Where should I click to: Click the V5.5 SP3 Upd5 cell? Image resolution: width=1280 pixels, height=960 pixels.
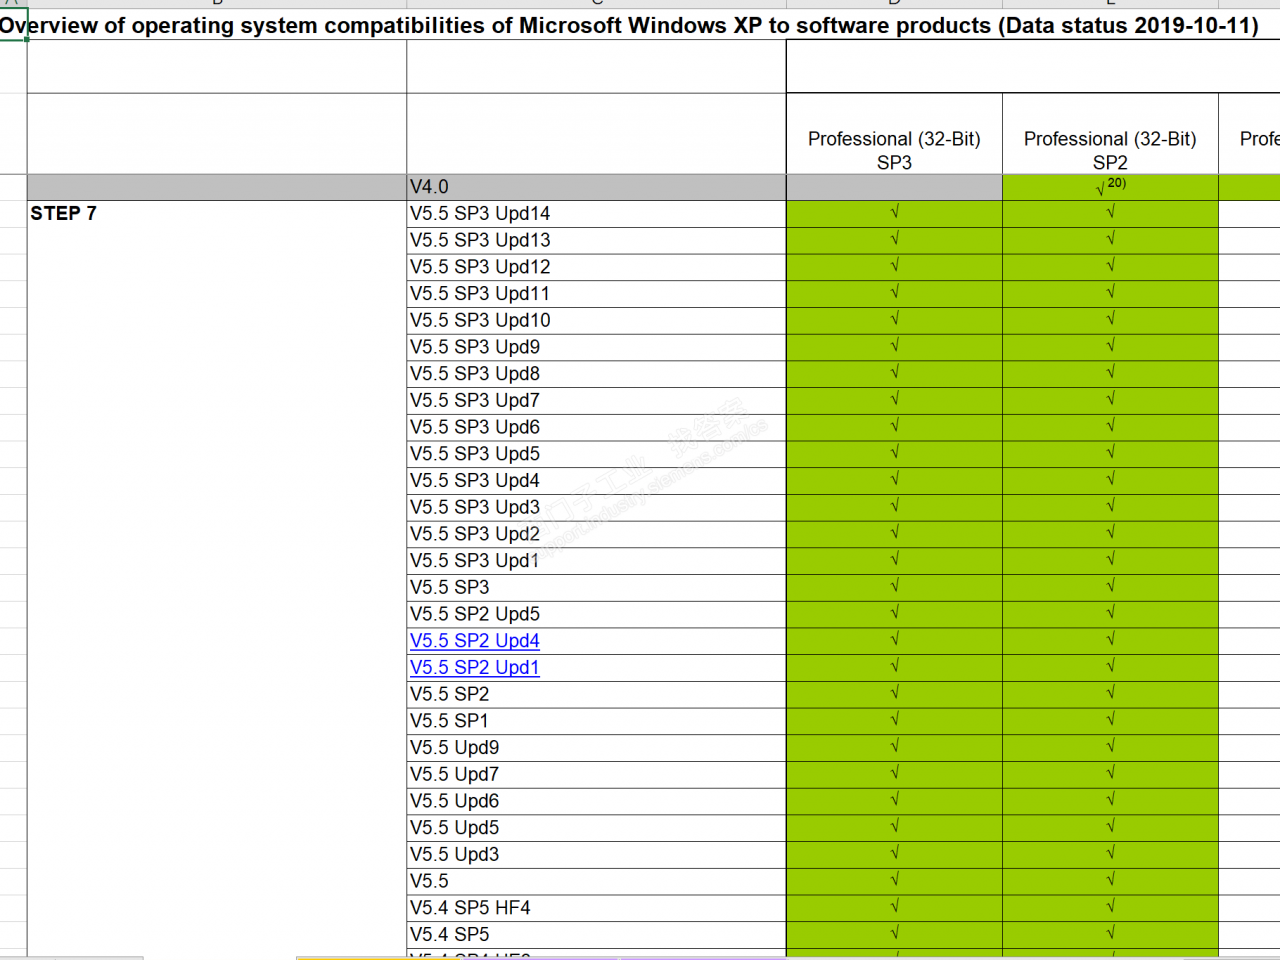coord(596,454)
